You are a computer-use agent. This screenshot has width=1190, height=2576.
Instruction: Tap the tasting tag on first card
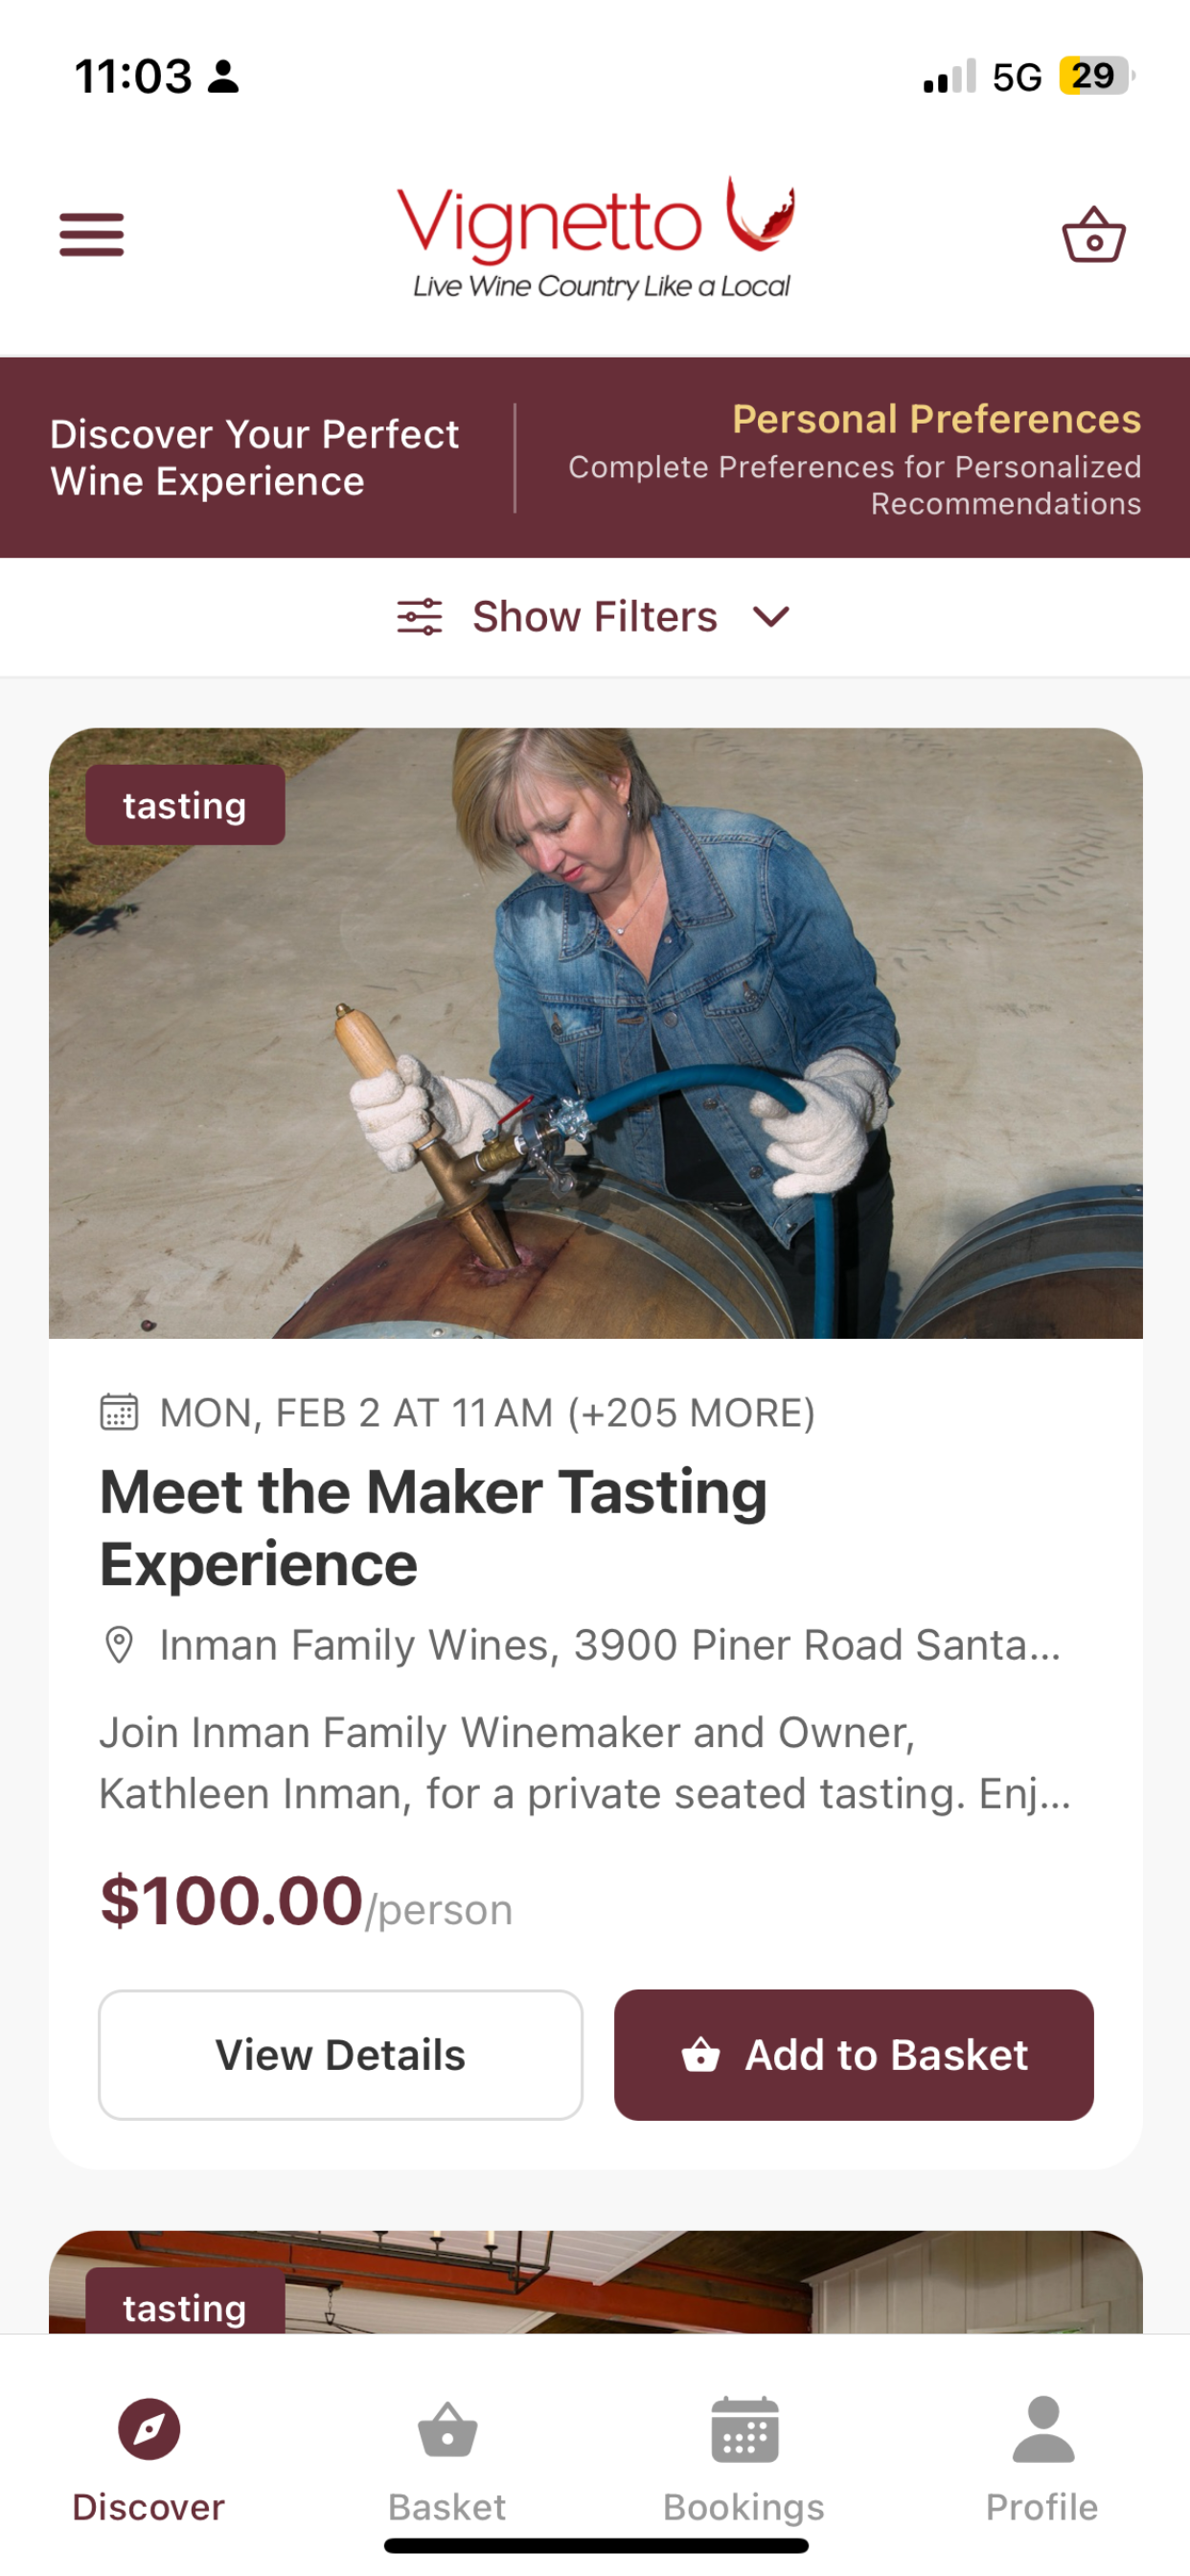(x=185, y=805)
